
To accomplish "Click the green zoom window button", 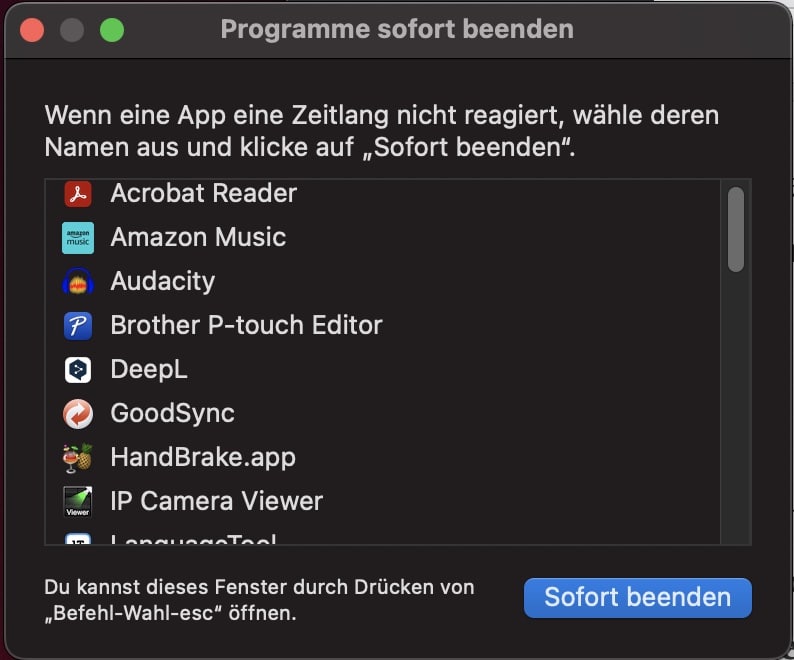I will pyautogui.click(x=112, y=30).
